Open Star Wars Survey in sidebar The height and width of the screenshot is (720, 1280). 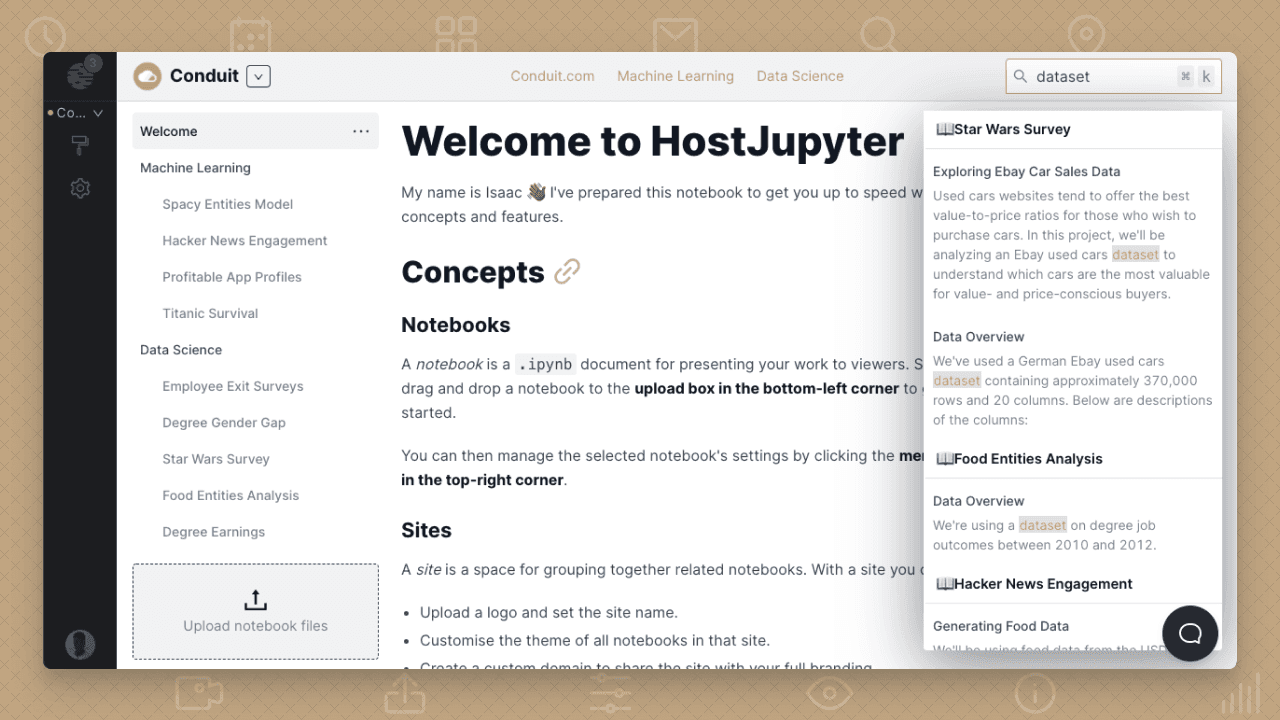click(216, 459)
